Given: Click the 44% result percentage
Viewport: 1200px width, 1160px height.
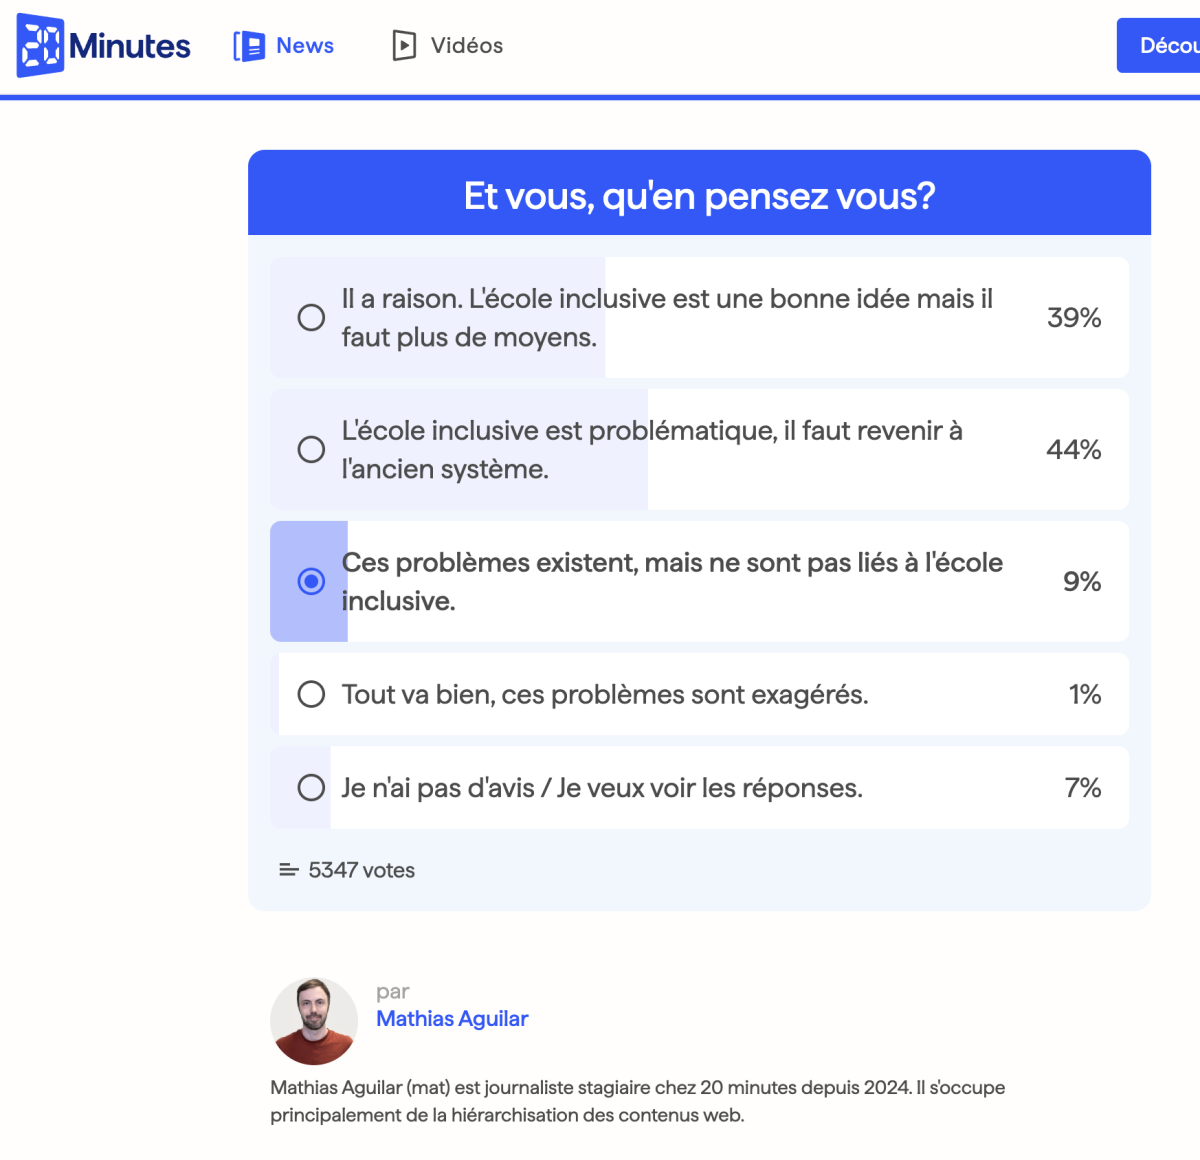Looking at the screenshot, I should (1073, 449).
